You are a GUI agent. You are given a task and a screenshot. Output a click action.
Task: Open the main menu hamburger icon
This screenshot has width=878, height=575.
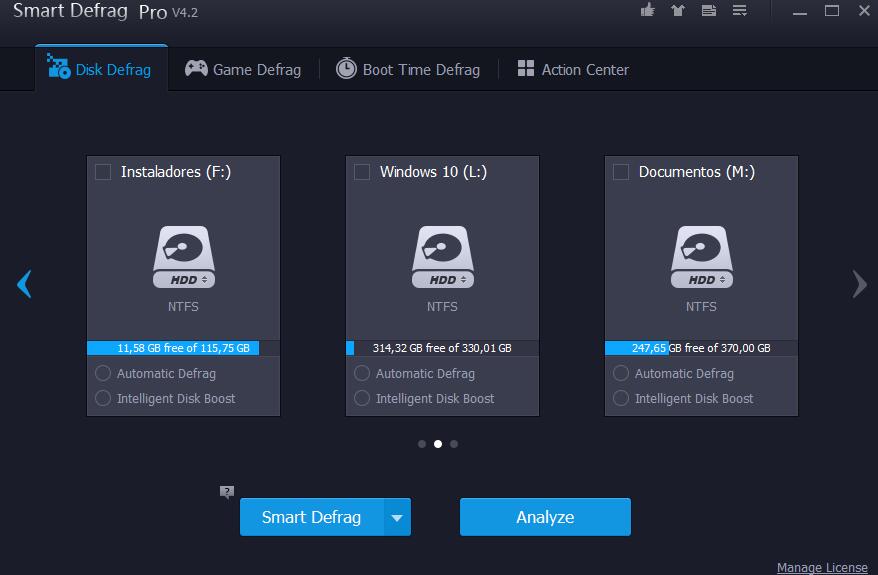point(740,11)
